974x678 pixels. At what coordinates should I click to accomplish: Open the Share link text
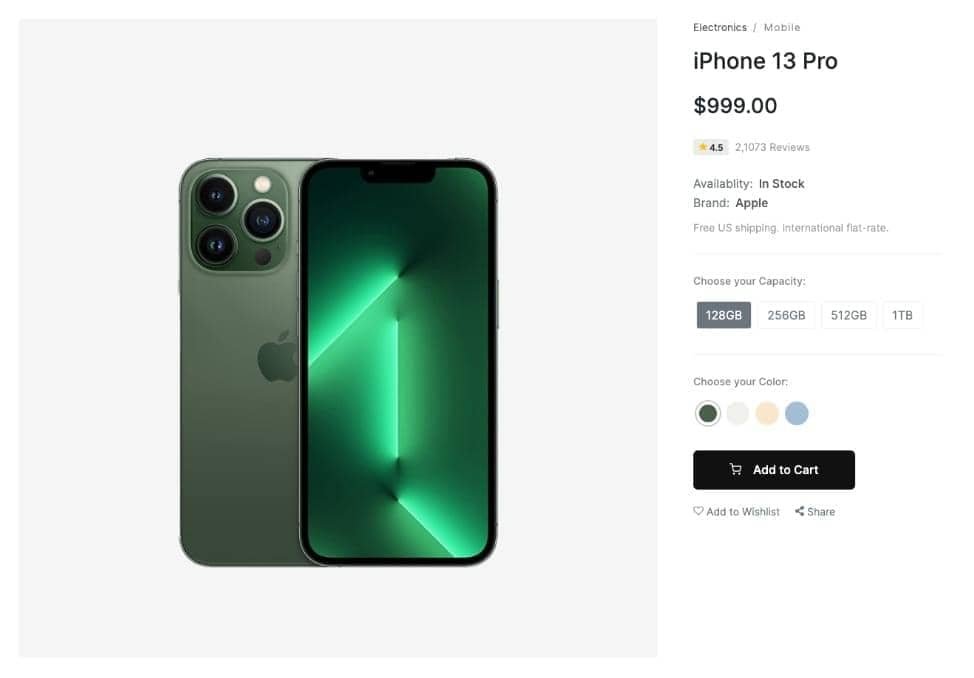pyautogui.click(x=821, y=512)
